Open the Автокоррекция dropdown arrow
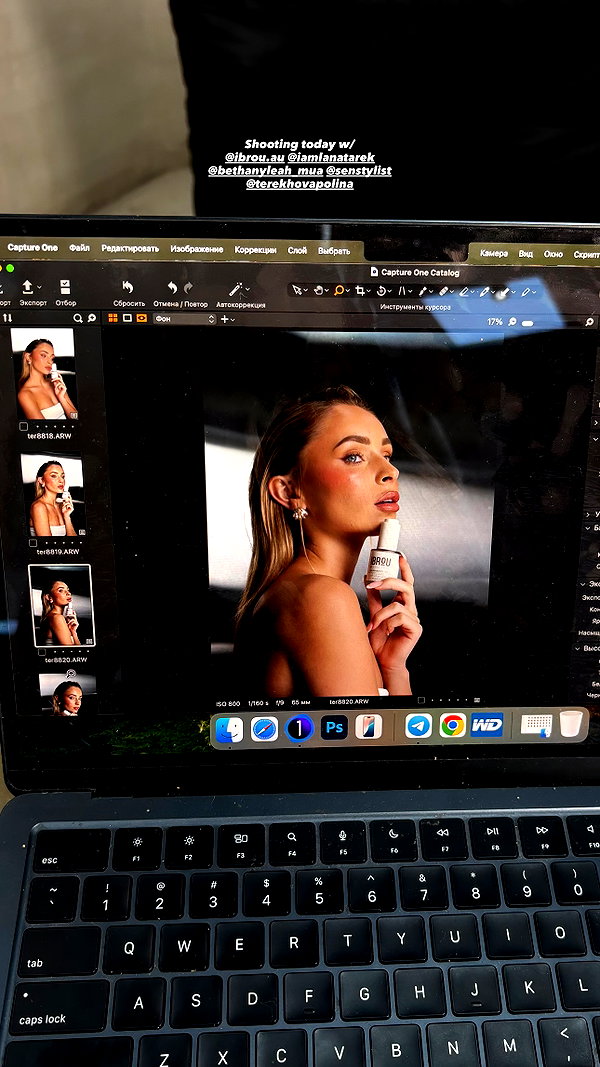 click(247, 290)
